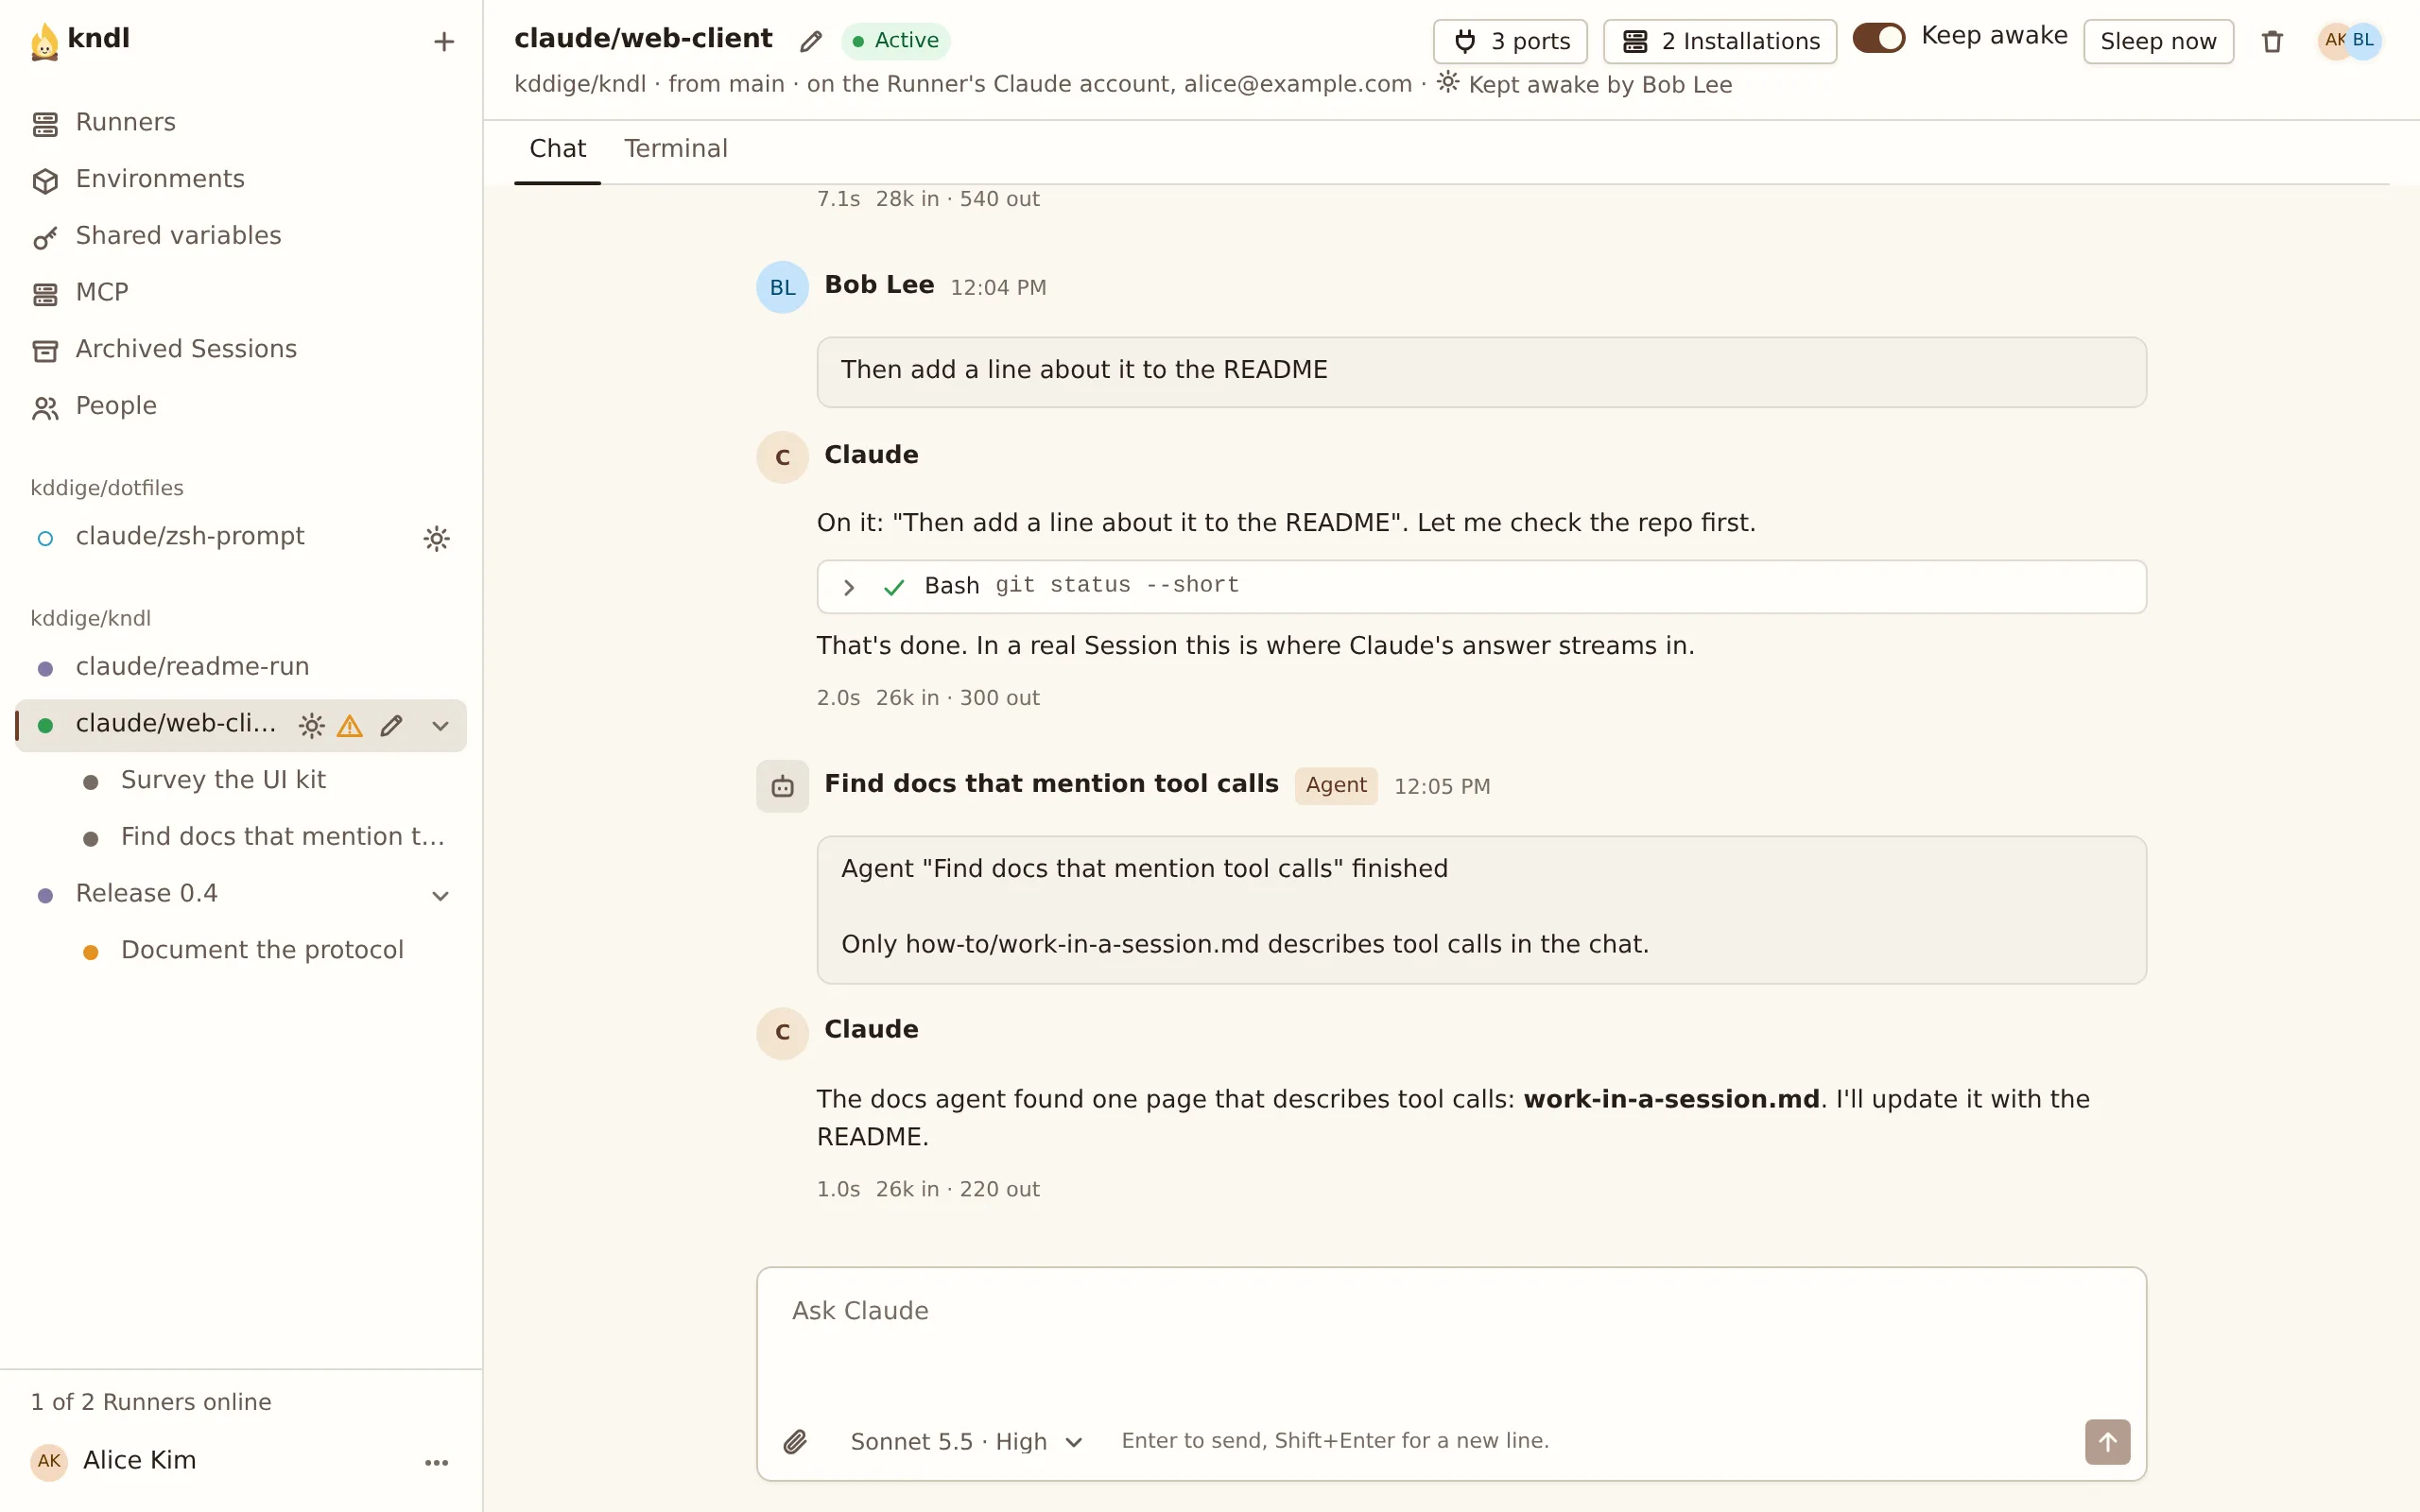Image resolution: width=2420 pixels, height=1512 pixels.
Task: Click the warning triangle on claude/web-cli row
Action: 350,725
